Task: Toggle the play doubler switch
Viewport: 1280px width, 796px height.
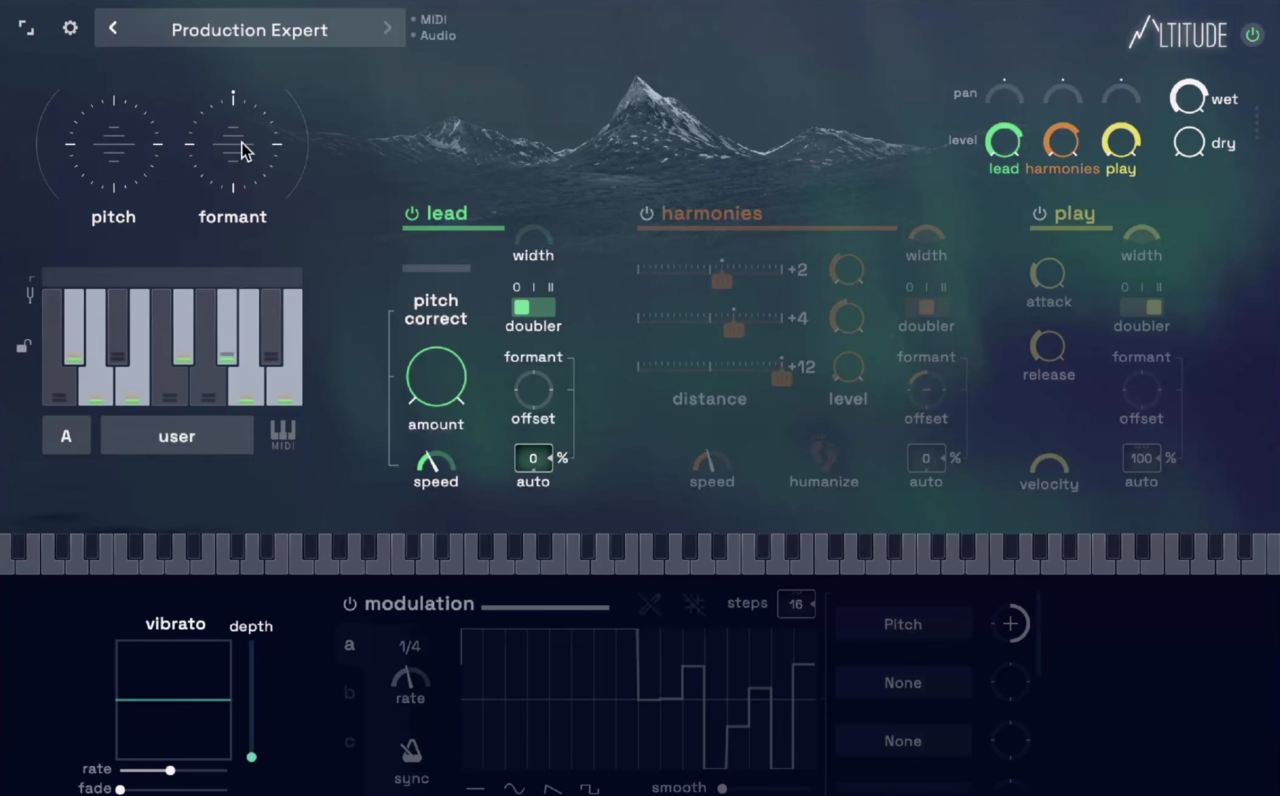Action: [x=1141, y=307]
